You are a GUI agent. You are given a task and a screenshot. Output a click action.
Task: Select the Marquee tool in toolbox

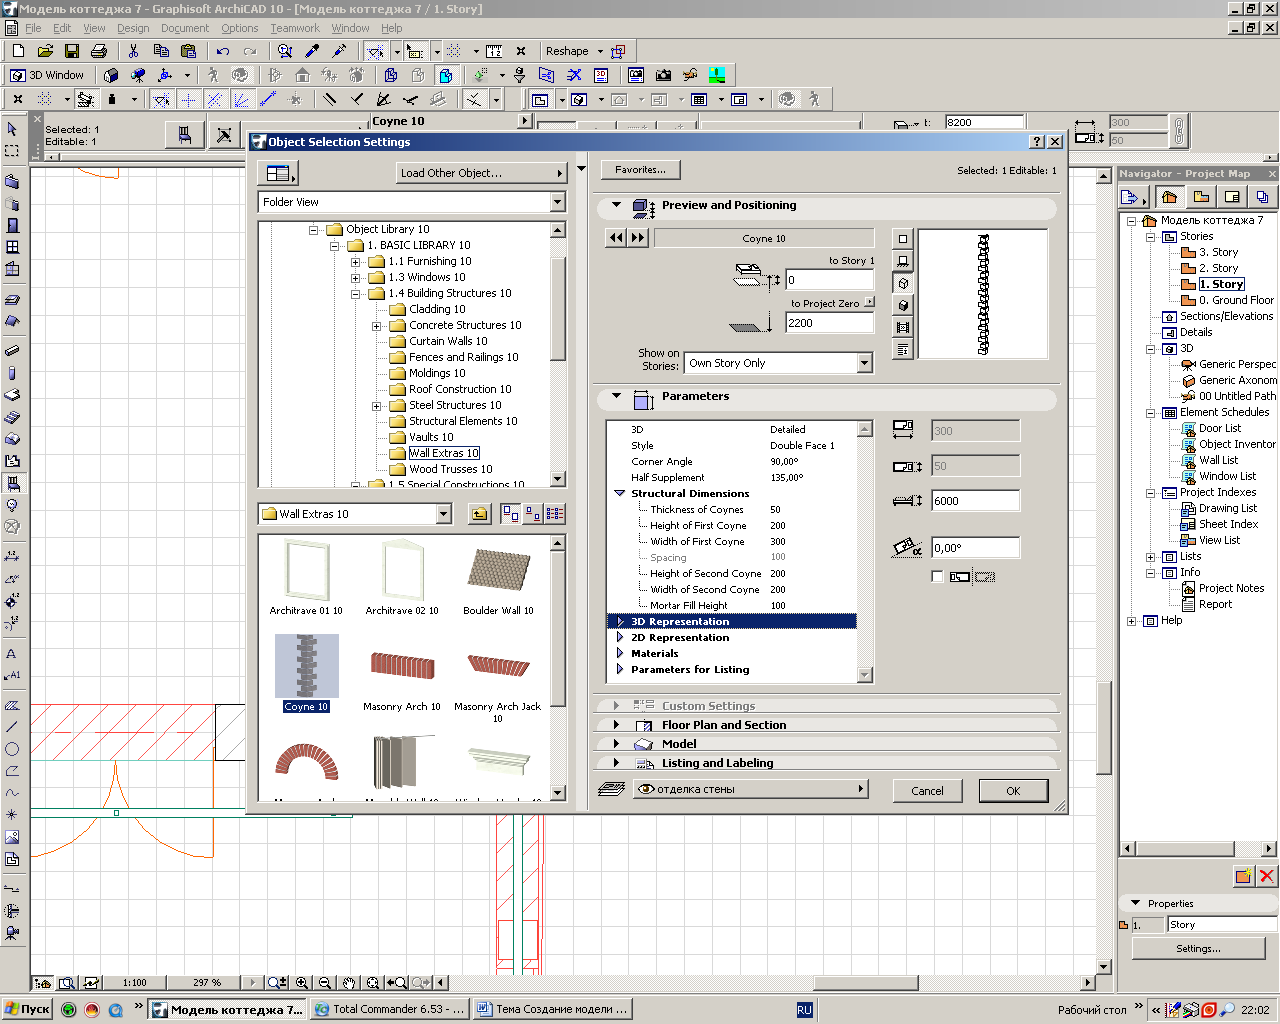coord(12,151)
